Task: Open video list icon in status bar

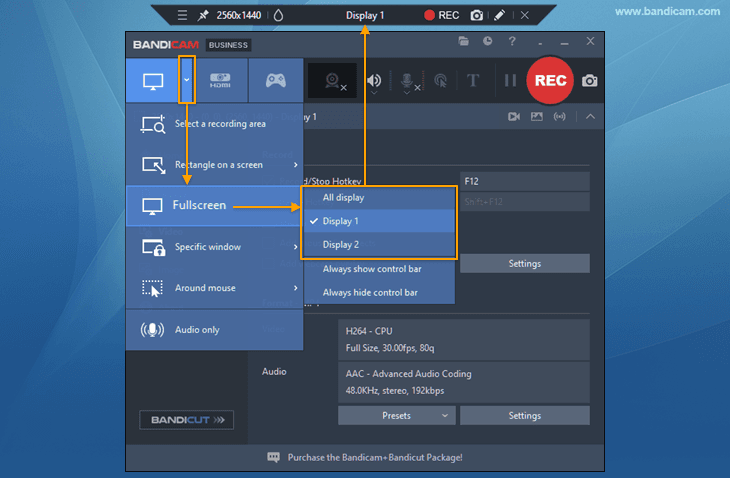Action: tap(514, 116)
